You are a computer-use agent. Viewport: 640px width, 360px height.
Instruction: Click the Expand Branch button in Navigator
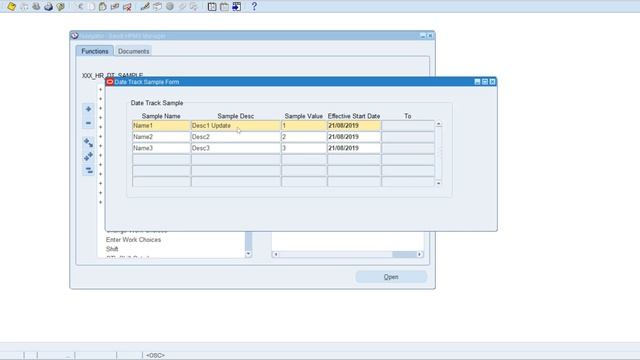pos(88,143)
